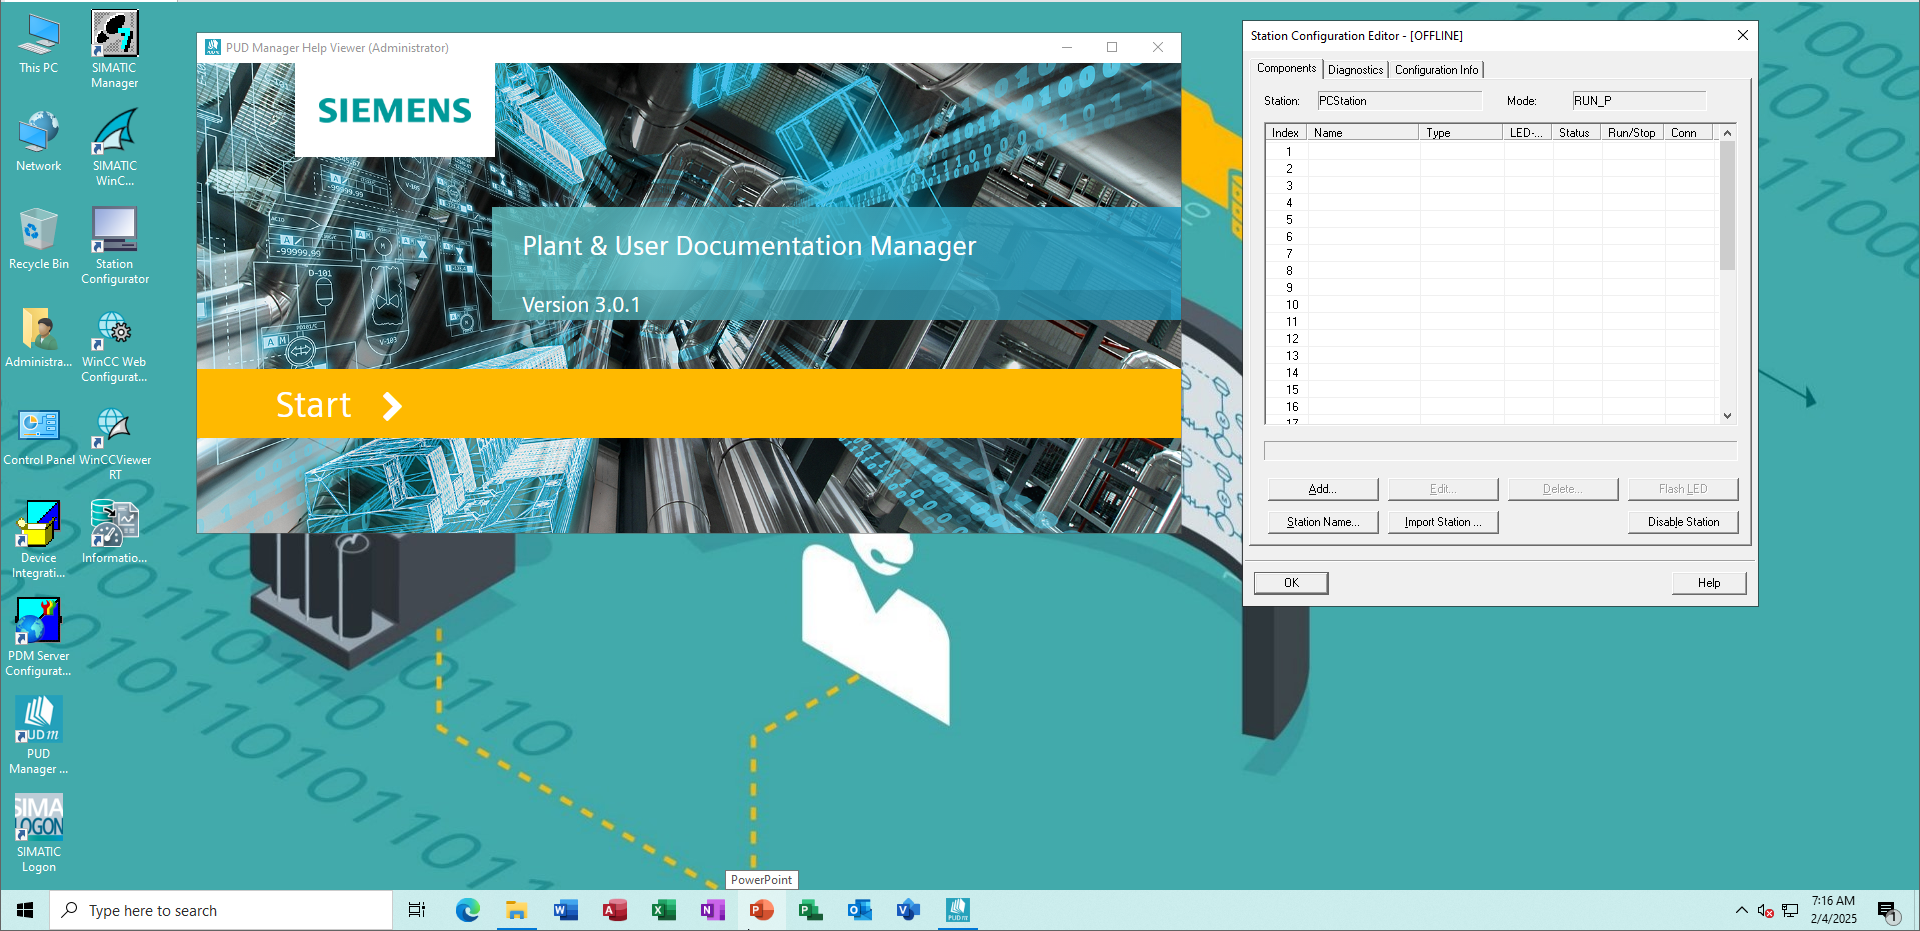The height and width of the screenshot is (931, 1920).
Task: Open Help in Station Configuration Editor
Action: tap(1709, 583)
